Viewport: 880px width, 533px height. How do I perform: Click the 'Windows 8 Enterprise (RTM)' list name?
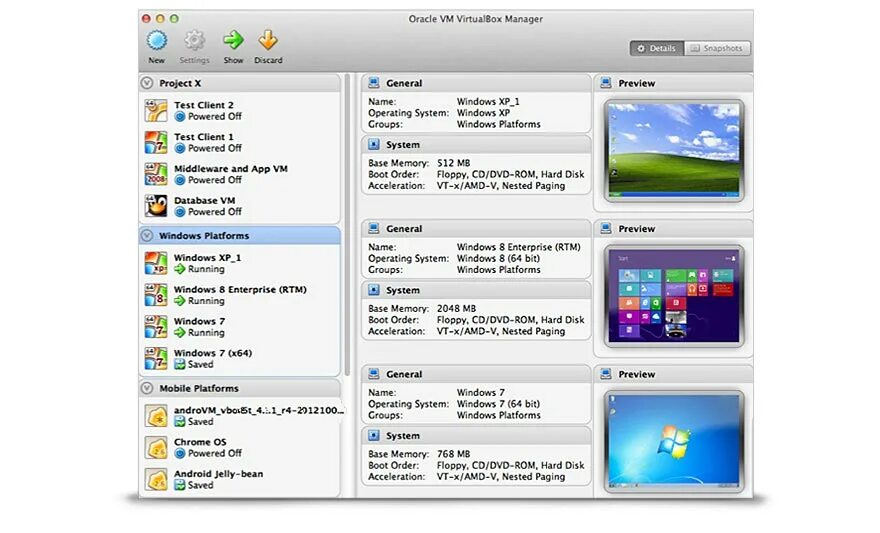click(240, 290)
